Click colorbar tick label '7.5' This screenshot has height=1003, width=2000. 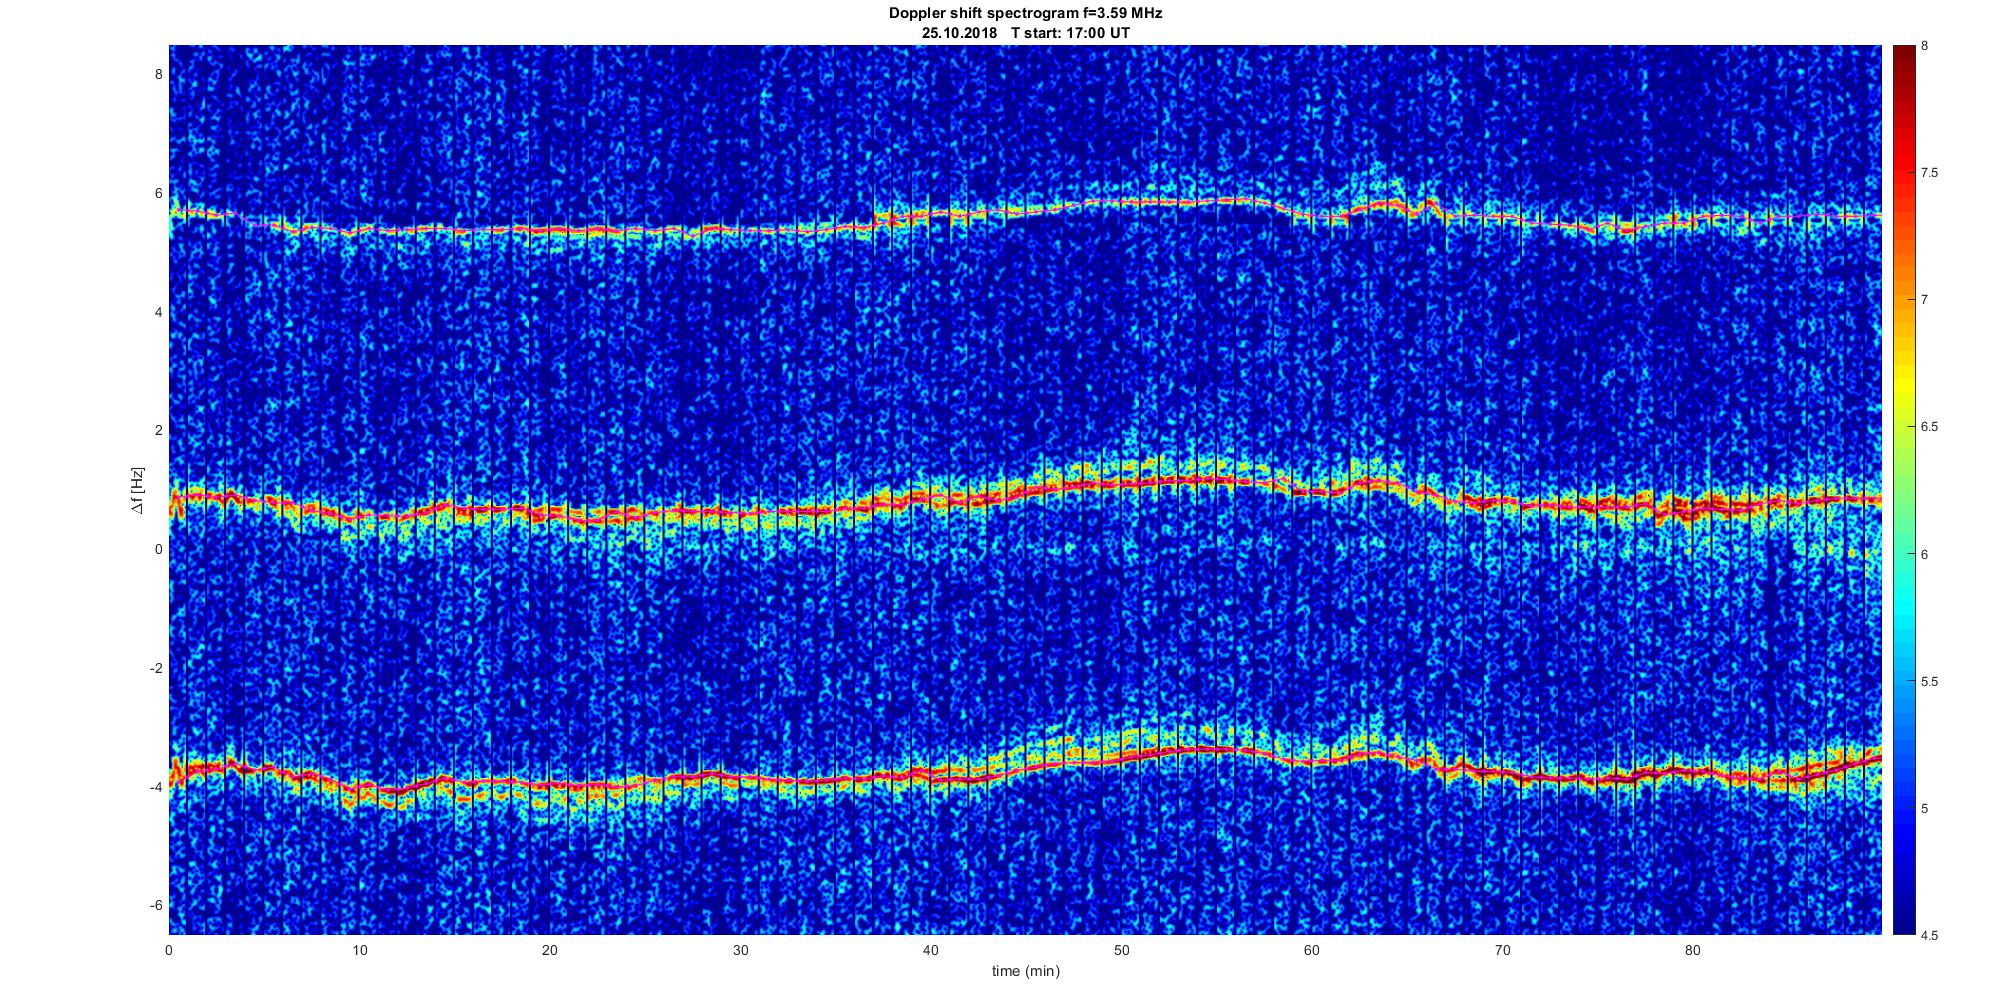point(1929,173)
